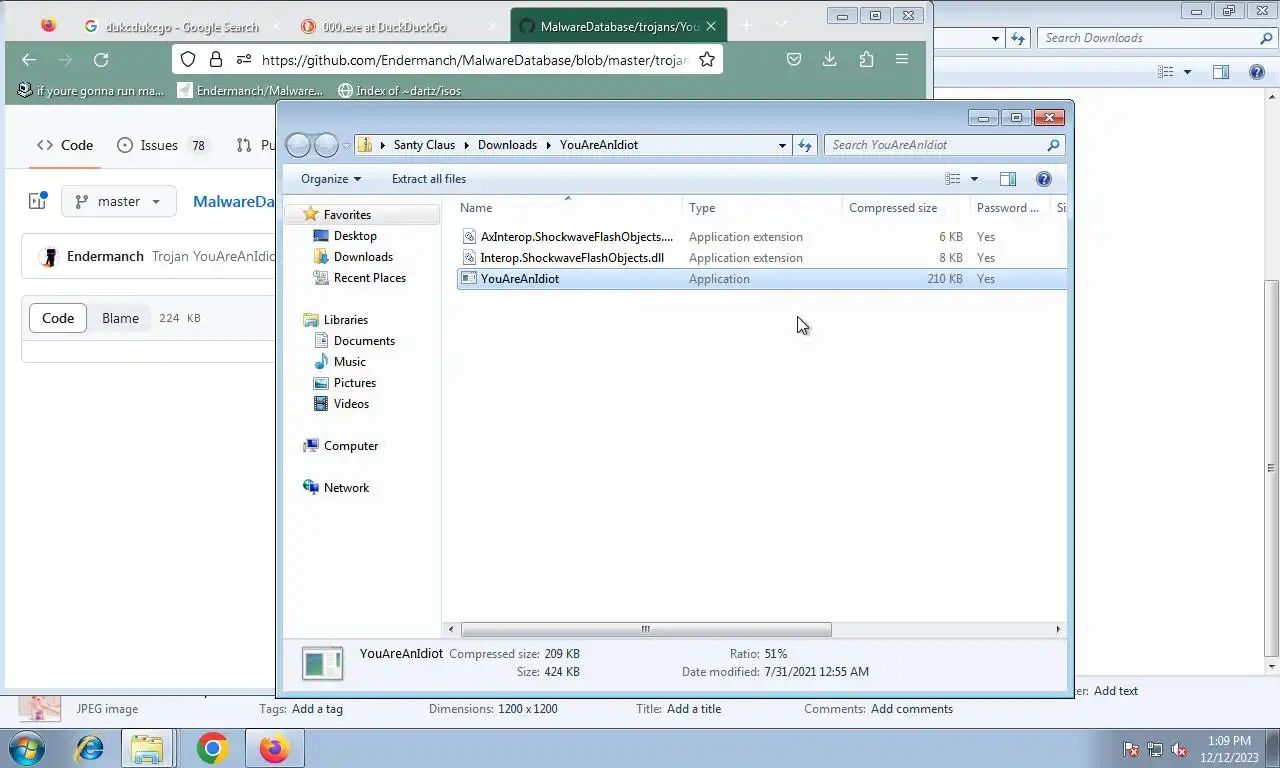Open Favorites in navigation pane
The image size is (1280, 768).
[347, 215]
